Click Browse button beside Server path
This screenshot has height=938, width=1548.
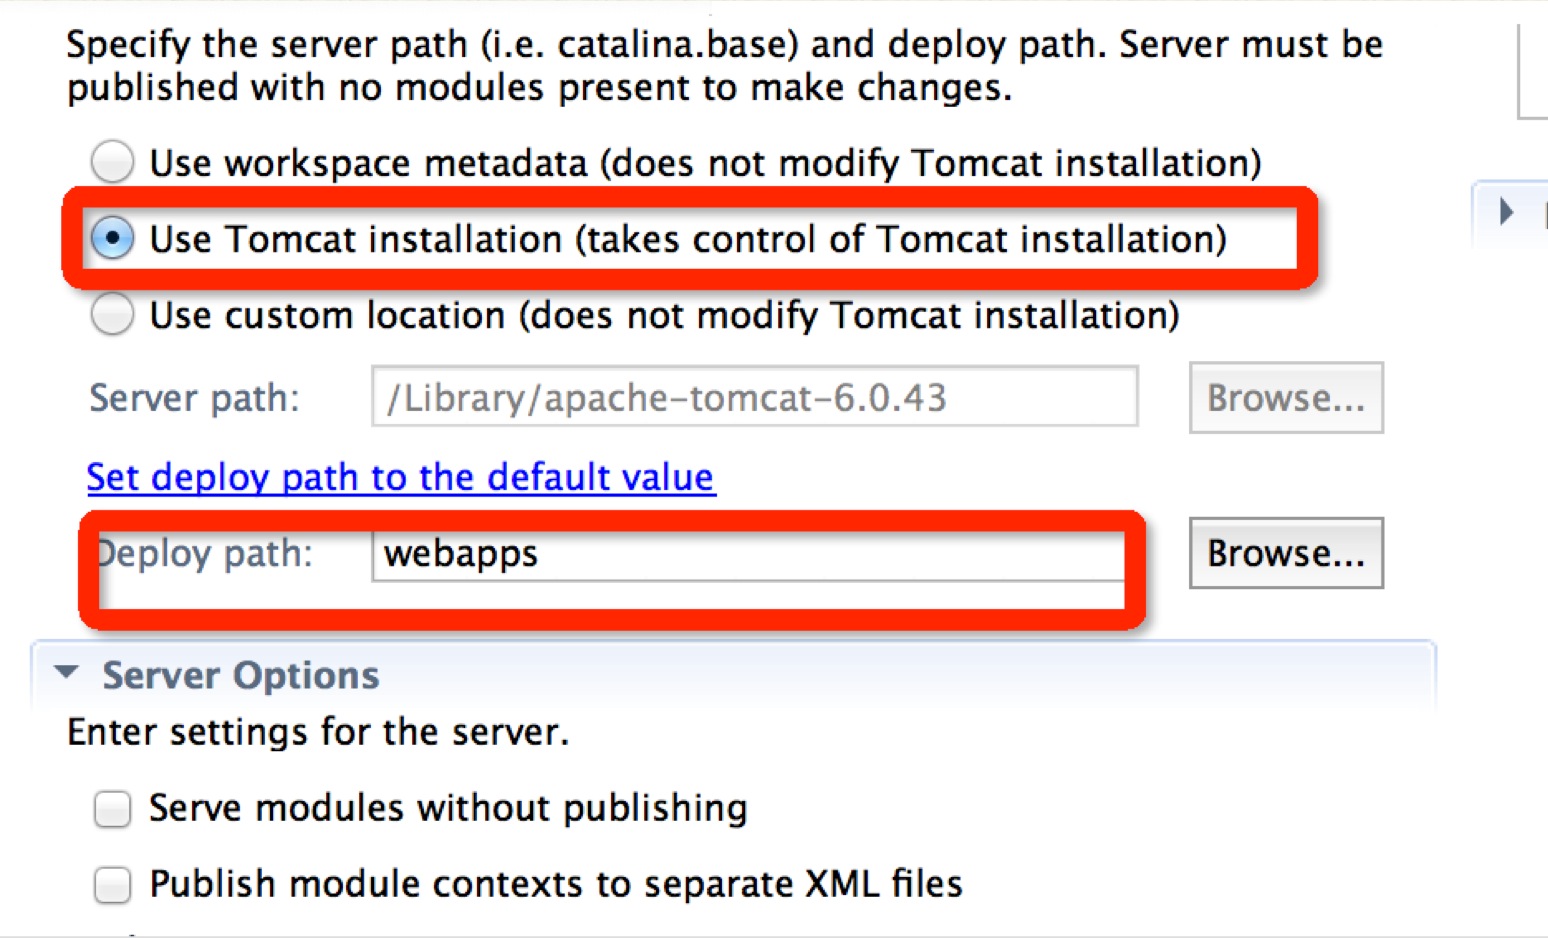pyautogui.click(x=1286, y=397)
